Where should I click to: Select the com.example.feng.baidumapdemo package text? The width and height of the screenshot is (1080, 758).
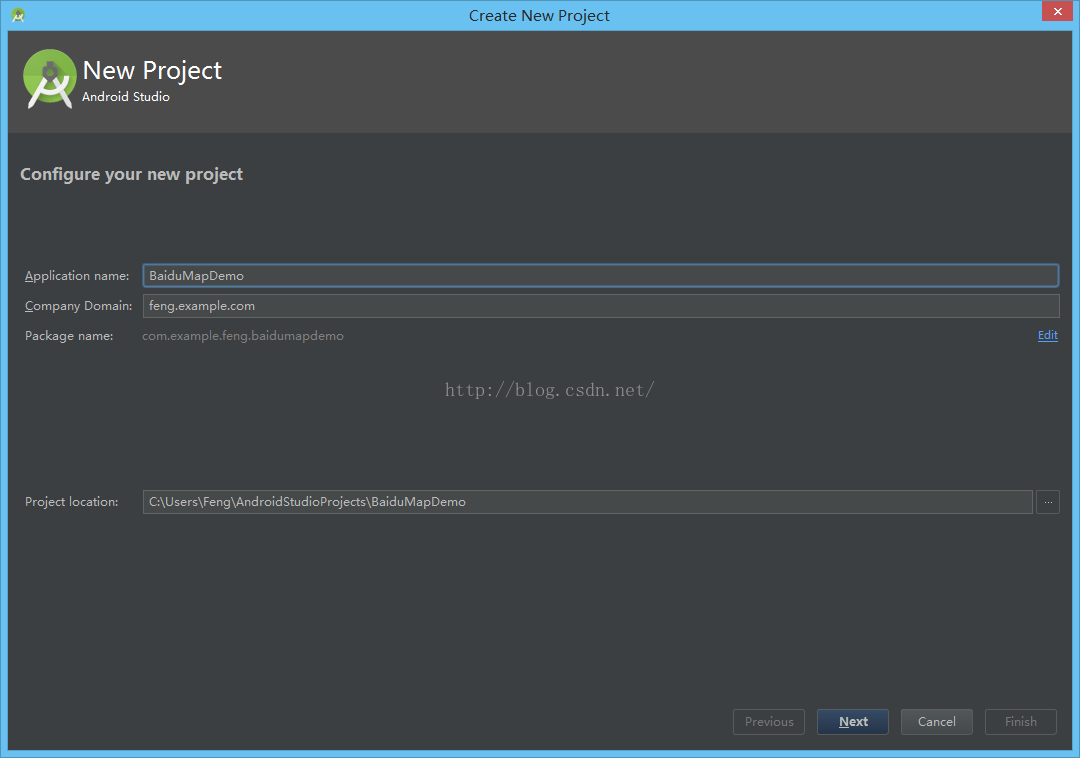point(242,336)
